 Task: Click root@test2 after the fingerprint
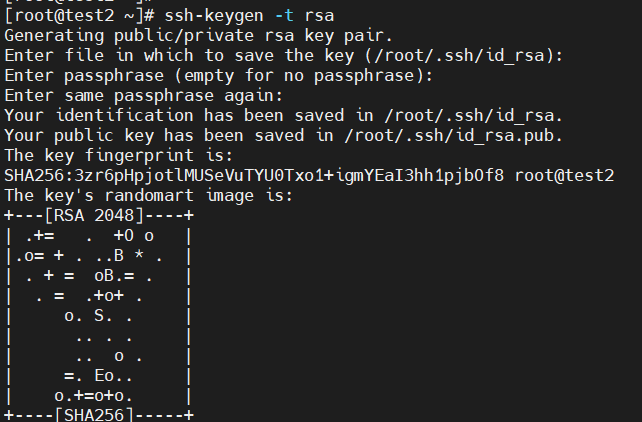(564, 176)
